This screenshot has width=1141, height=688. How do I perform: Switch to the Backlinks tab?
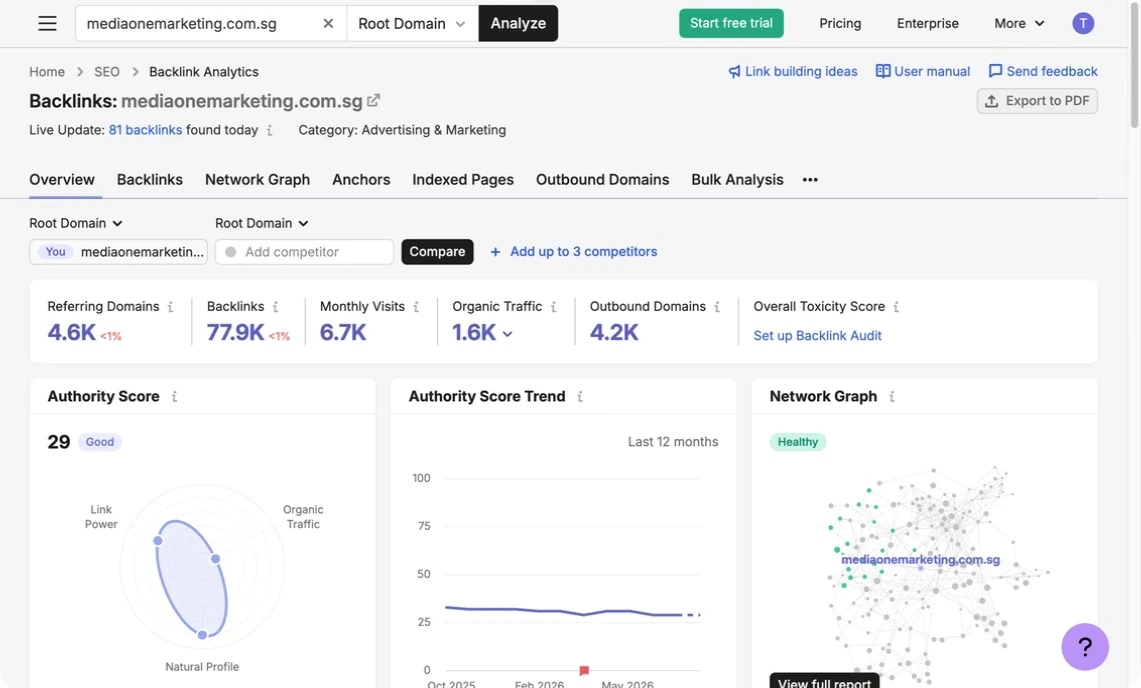150,180
